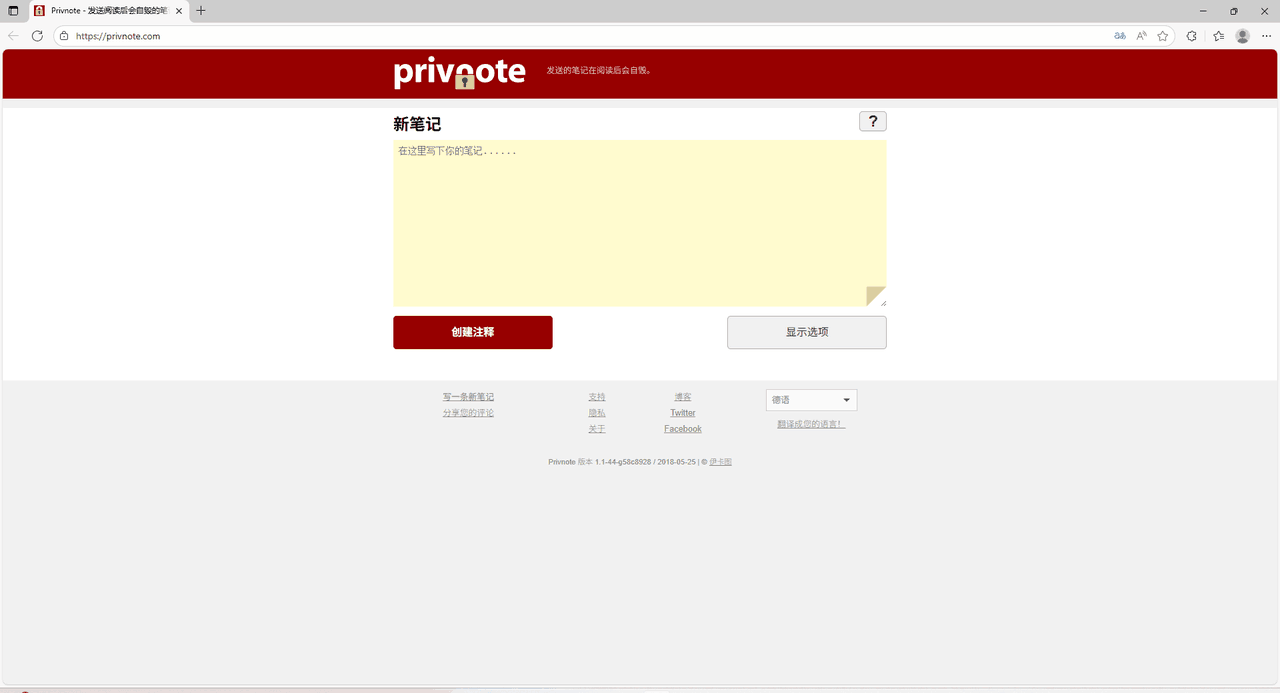
Task: Open the question mark help button
Action: pos(873,121)
